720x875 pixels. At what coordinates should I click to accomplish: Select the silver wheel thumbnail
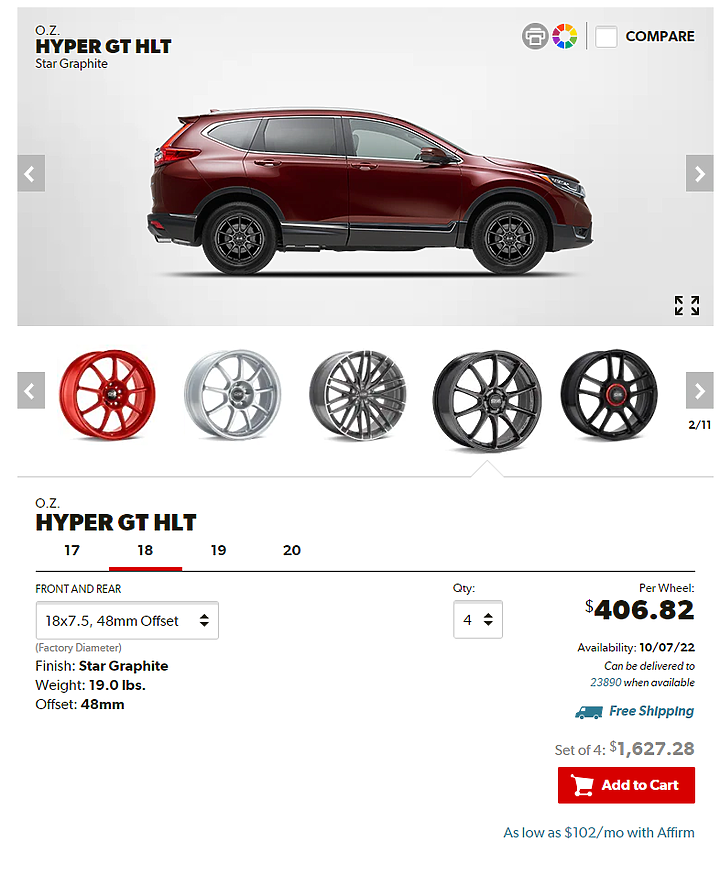233,394
